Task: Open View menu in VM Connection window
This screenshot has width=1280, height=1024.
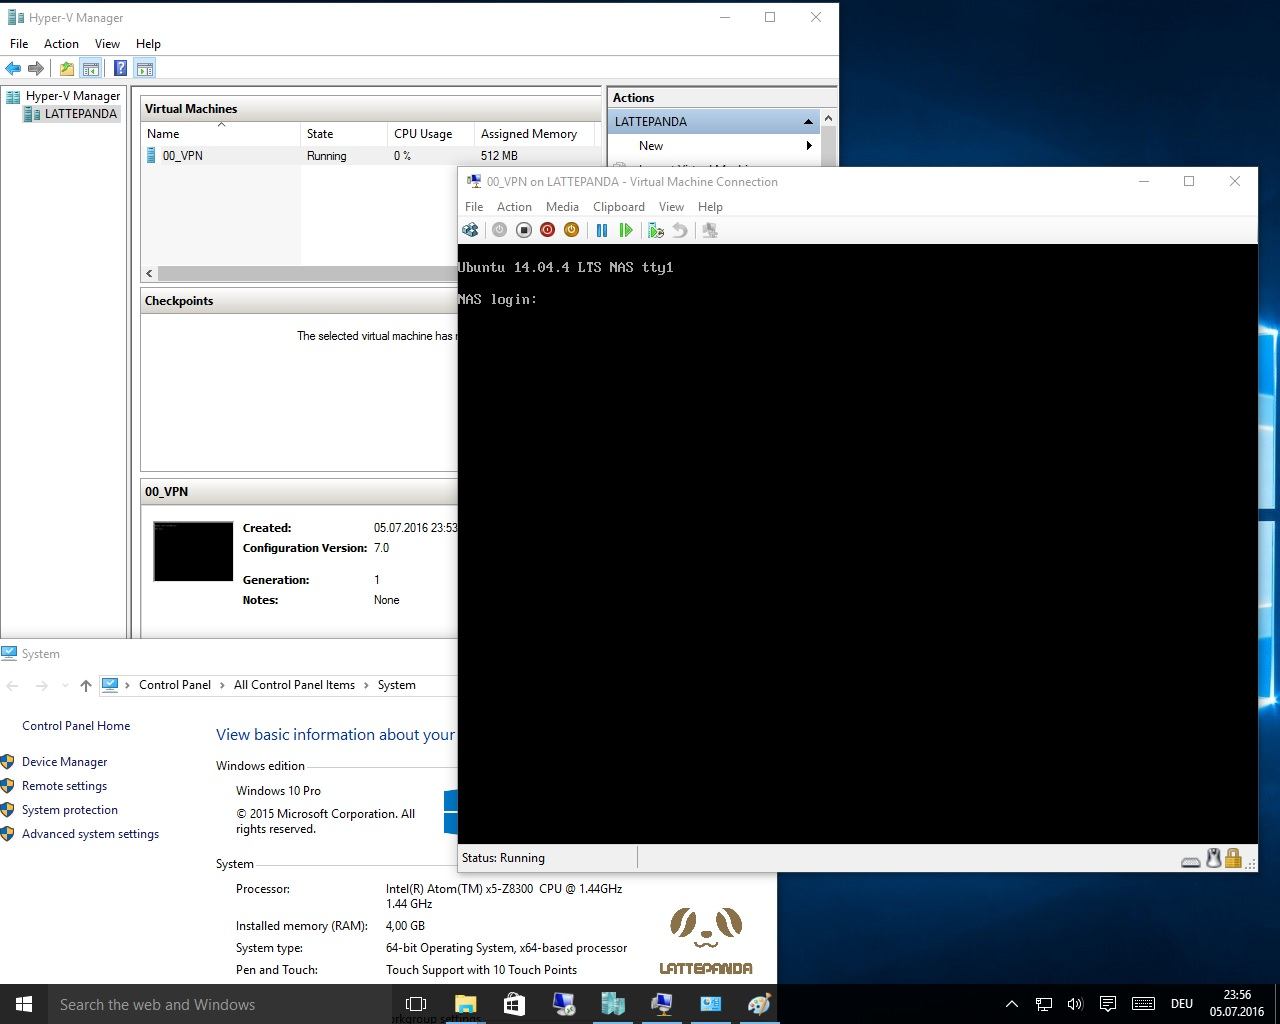Action: [671, 207]
